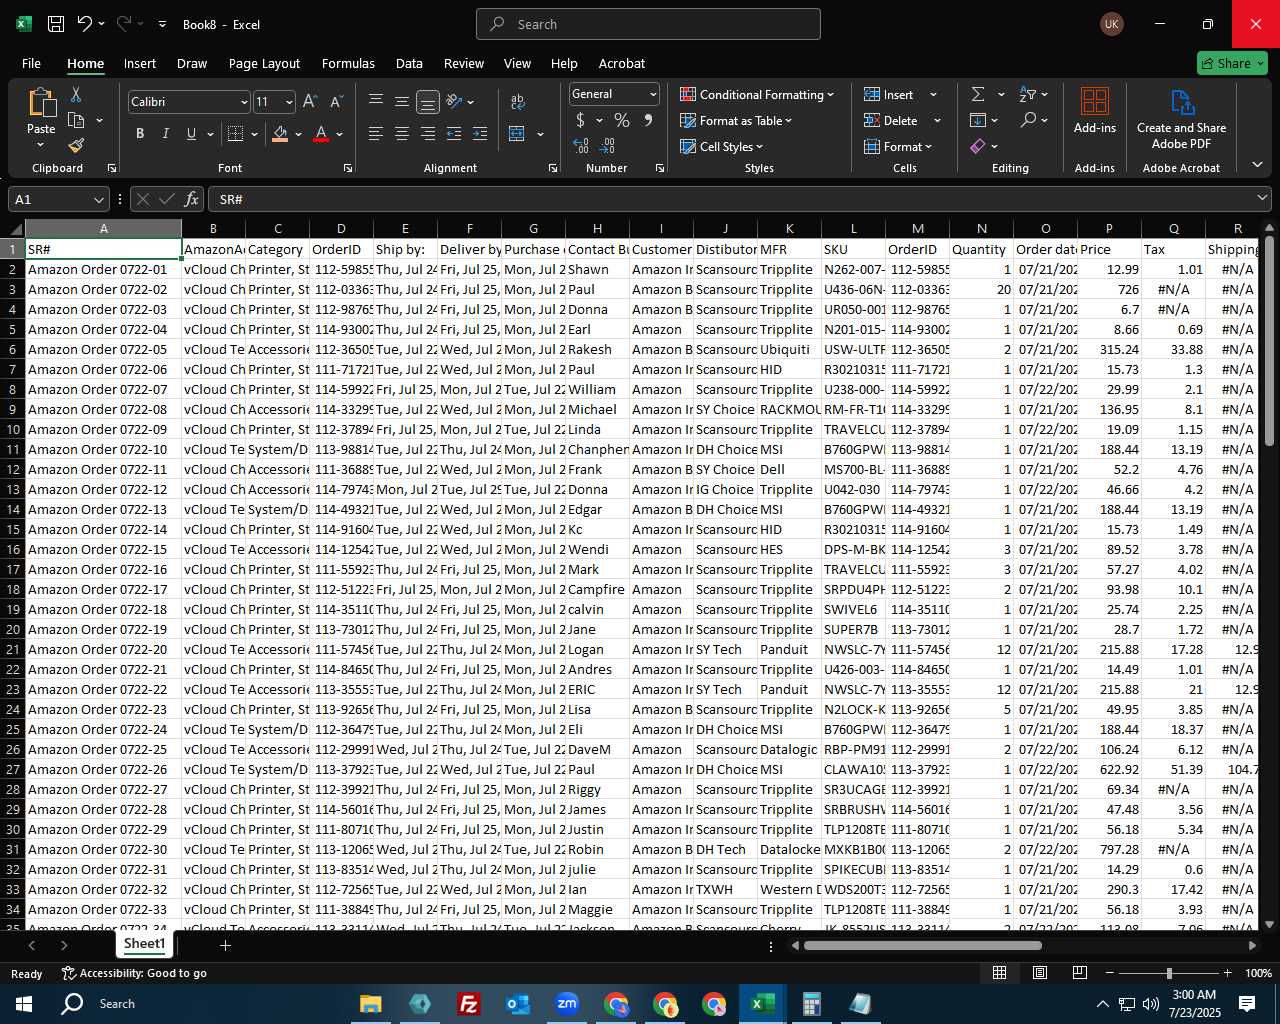Click the Increase Indent icon
This screenshot has height=1024, width=1280.
click(x=480, y=134)
